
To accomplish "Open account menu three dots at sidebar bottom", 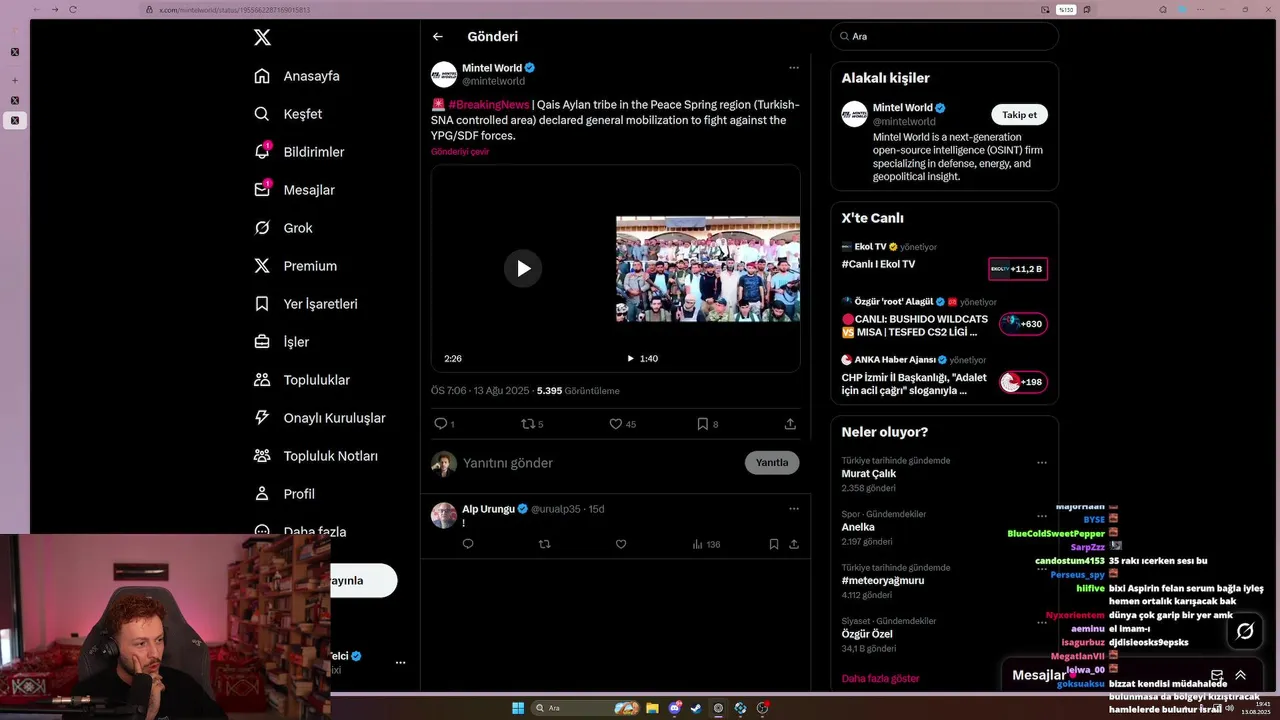I will 400,662.
